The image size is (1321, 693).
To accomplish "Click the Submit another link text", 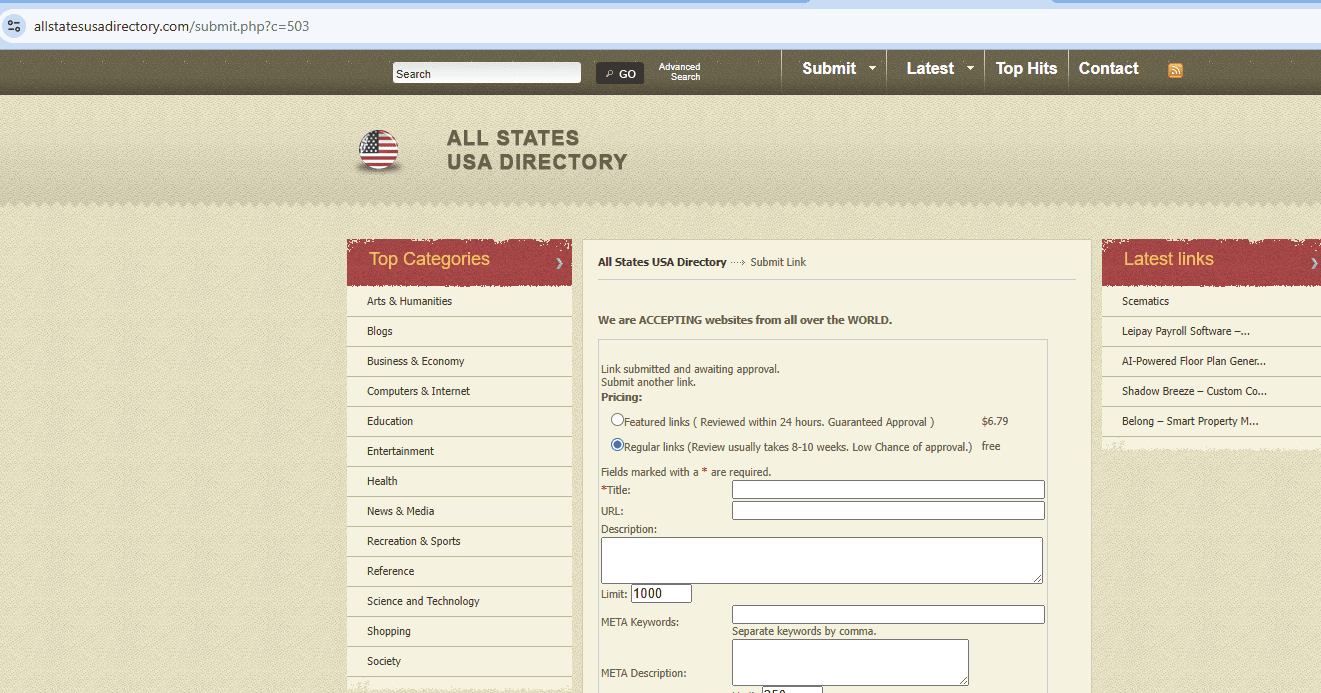I will (x=648, y=382).
